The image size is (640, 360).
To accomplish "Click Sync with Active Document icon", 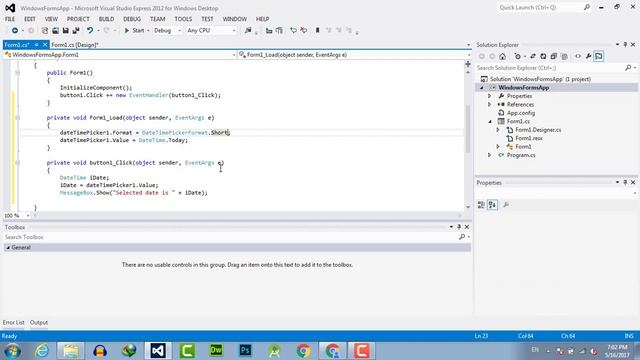I will point(533,56).
